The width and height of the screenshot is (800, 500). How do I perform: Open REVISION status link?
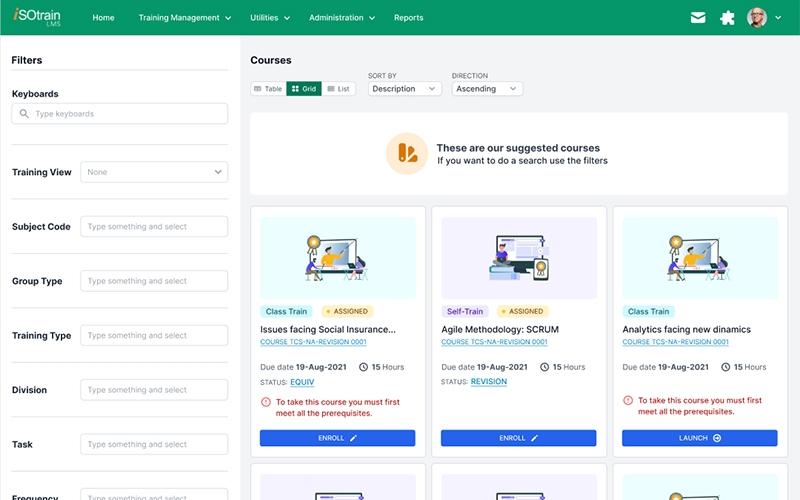pos(489,382)
